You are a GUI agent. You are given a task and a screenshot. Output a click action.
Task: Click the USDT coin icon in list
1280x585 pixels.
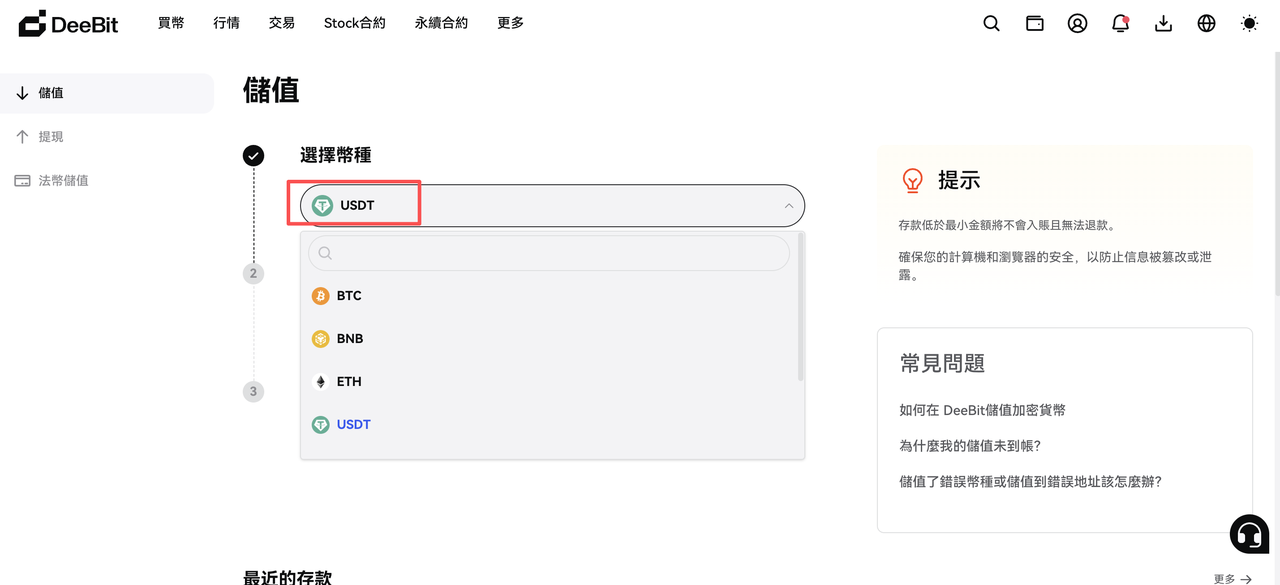click(320, 425)
